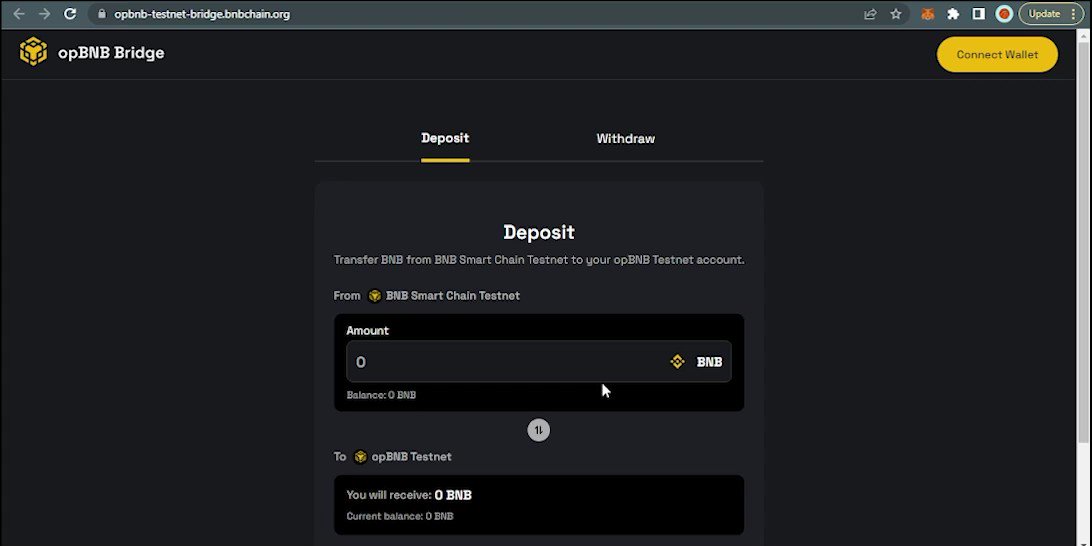The width and height of the screenshot is (1092, 546).
Task: Click the 'Balance: 0 BNB' text
Action: [381, 395]
